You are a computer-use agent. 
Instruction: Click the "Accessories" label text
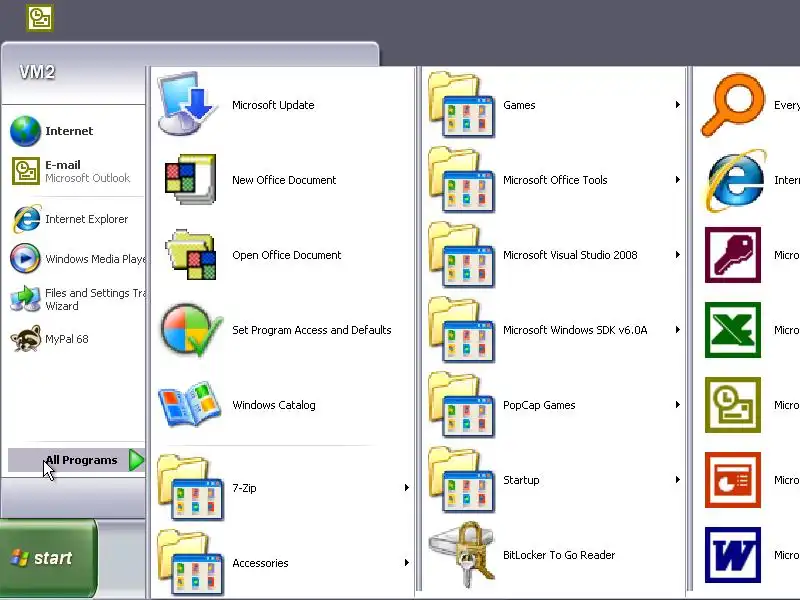point(260,563)
